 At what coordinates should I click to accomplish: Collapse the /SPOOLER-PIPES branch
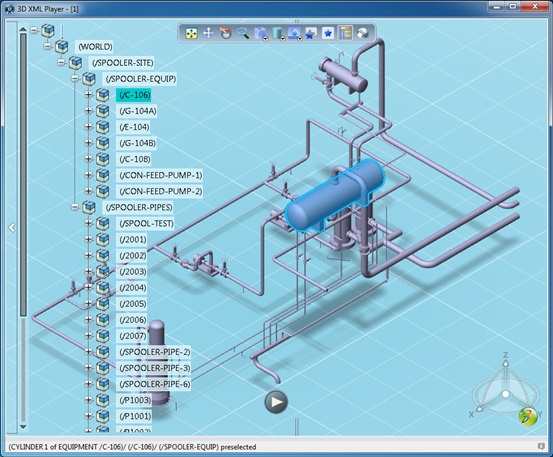(75, 207)
